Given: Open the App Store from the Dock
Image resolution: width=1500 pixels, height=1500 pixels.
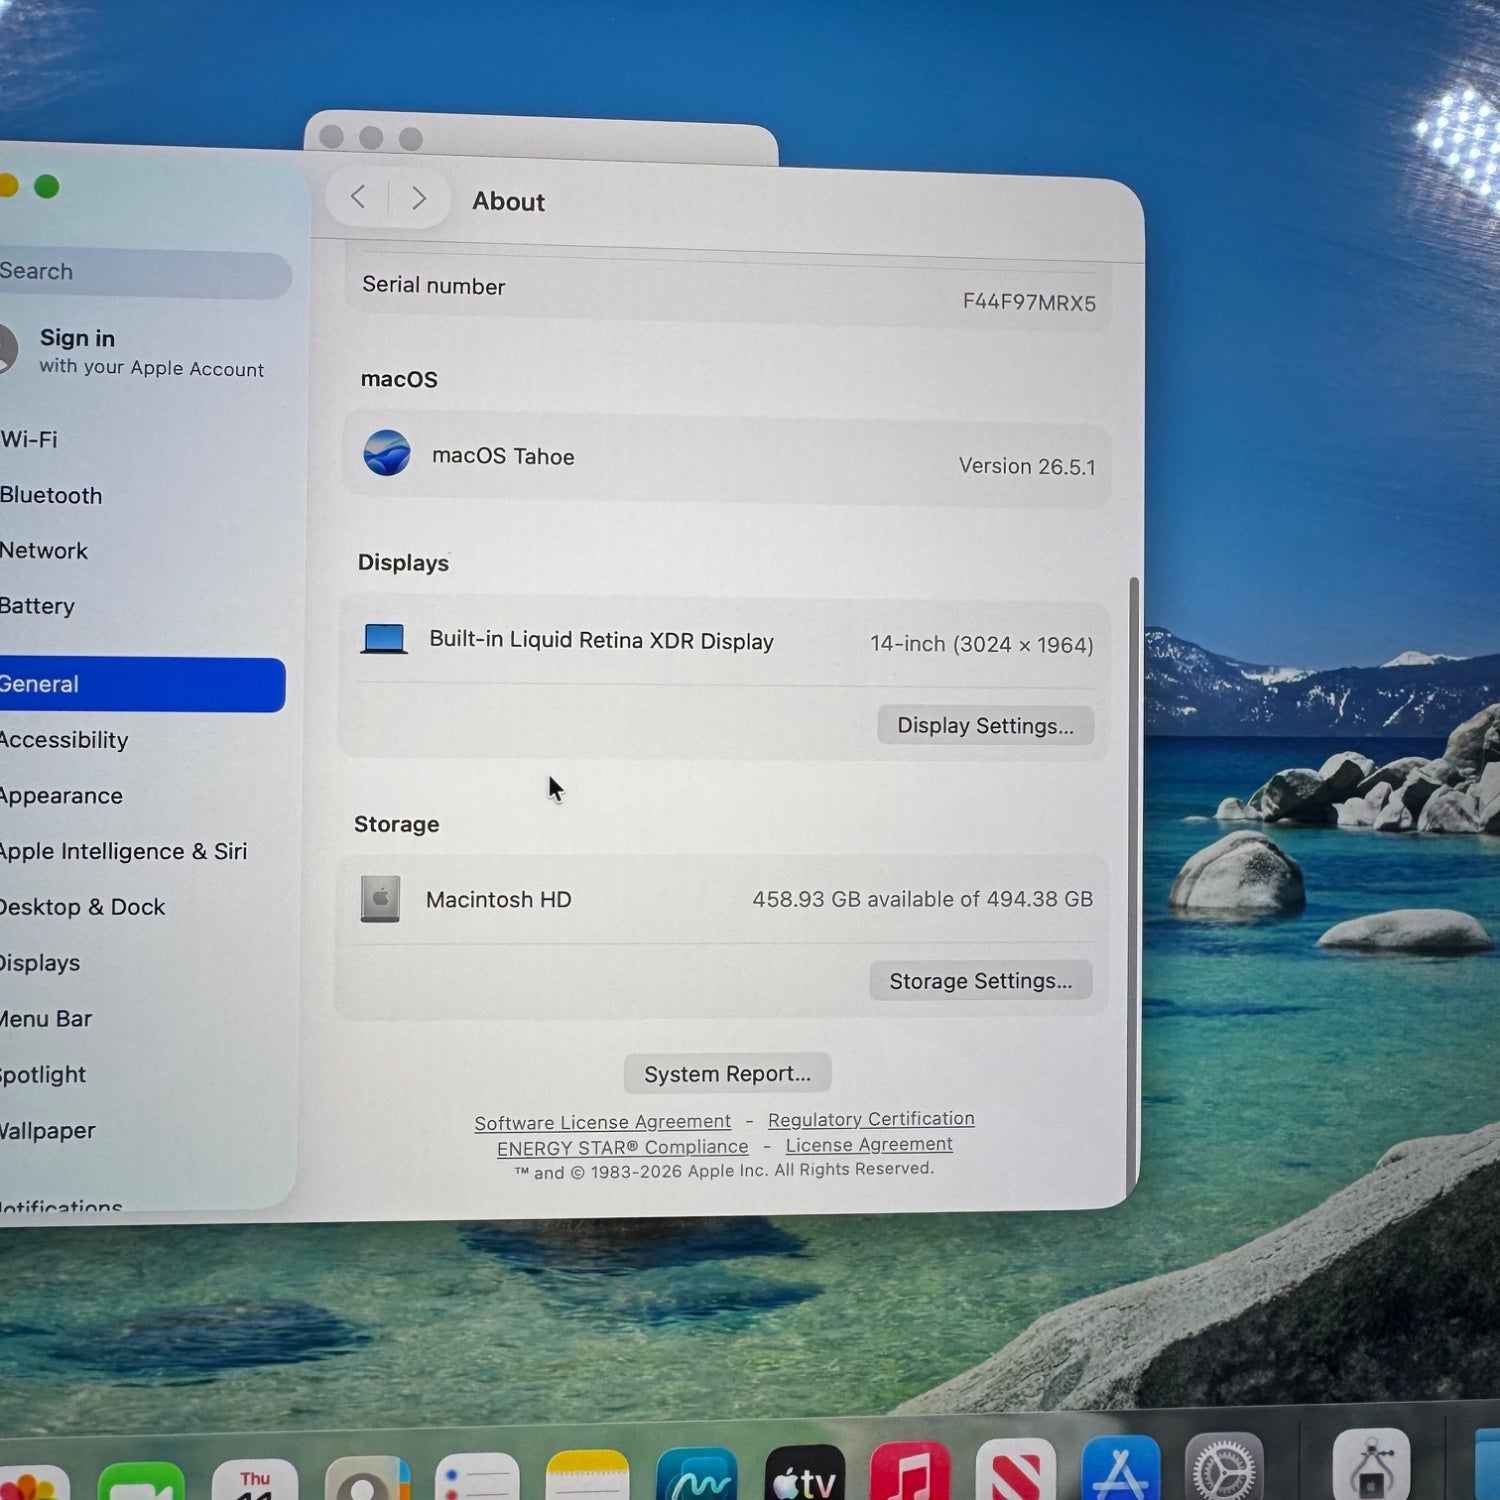Looking at the screenshot, I should click(x=1121, y=1467).
